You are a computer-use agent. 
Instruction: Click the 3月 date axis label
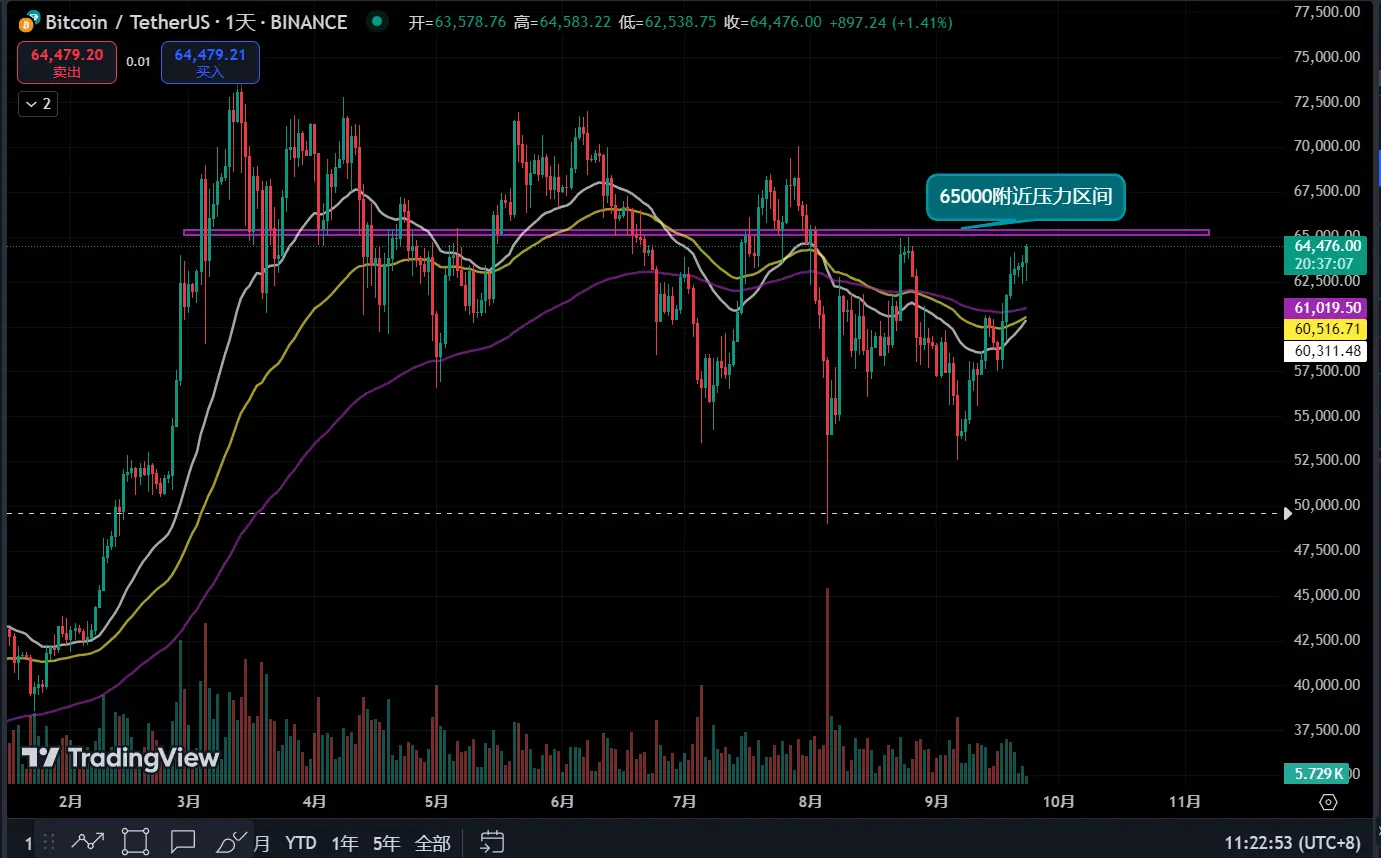click(x=187, y=802)
